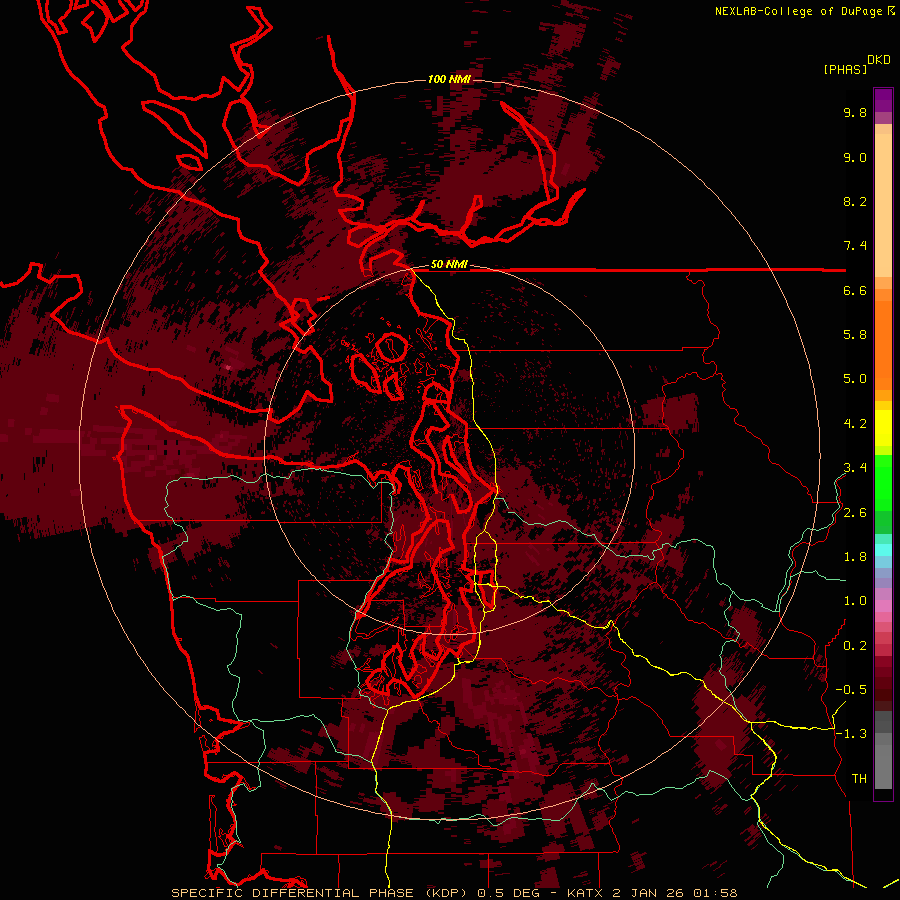This screenshot has height=900, width=900.
Task: Click the 1.0 legend value
Action: click(855, 601)
